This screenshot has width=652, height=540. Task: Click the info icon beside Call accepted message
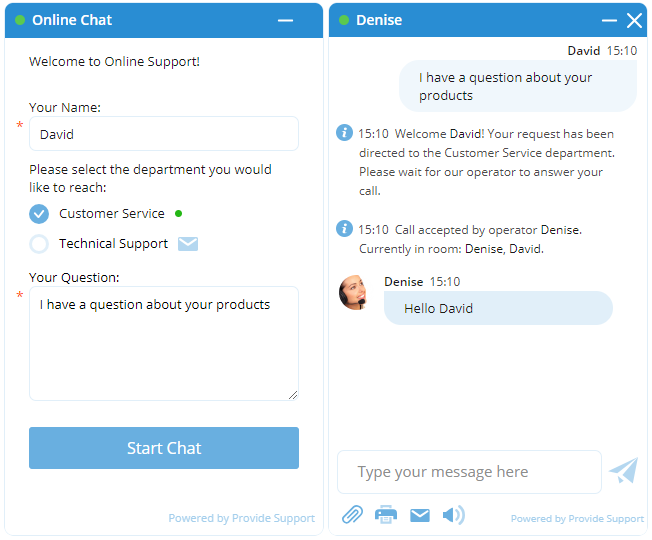344,228
